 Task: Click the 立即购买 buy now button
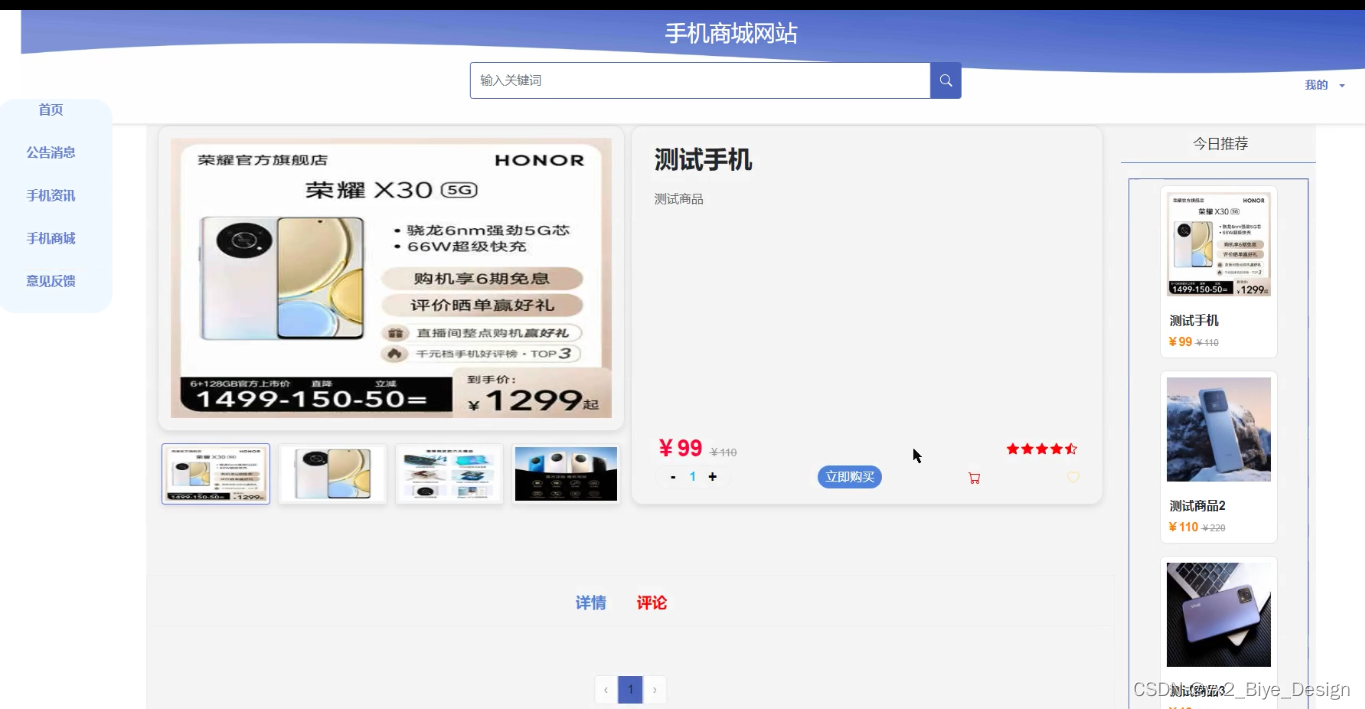(x=850, y=477)
